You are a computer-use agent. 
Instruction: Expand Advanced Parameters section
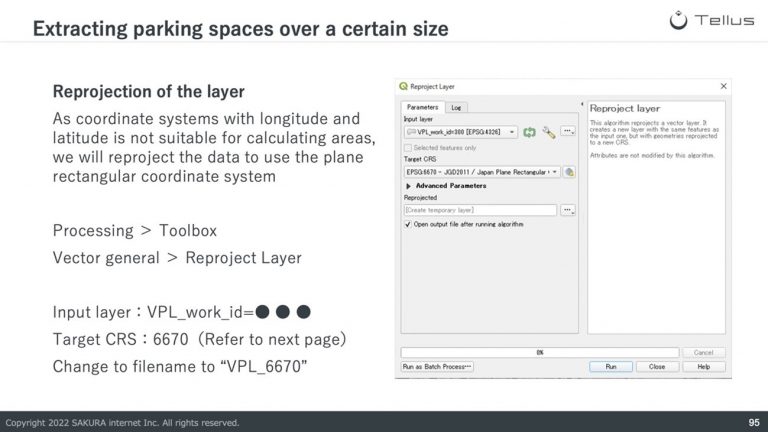(408, 186)
